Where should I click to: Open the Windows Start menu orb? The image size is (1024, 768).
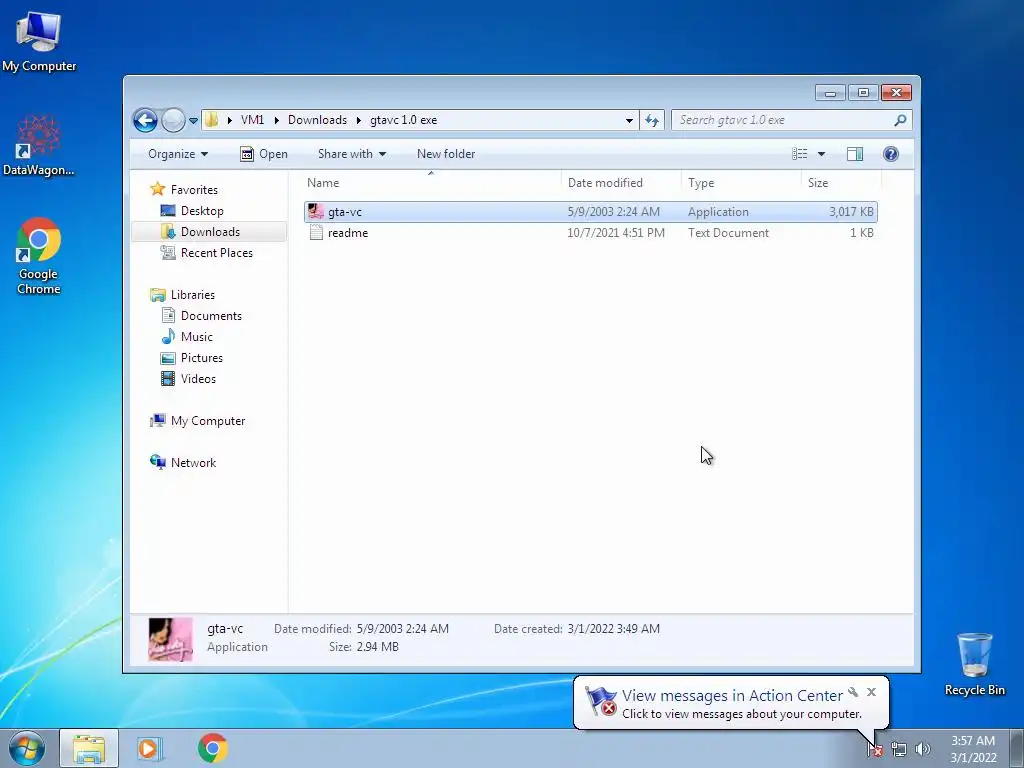pos(26,748)
